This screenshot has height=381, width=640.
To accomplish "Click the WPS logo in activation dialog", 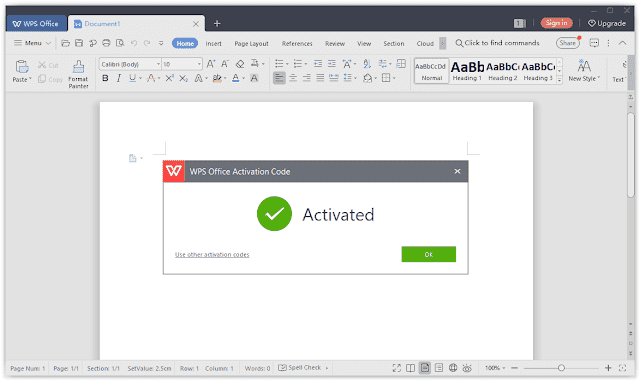I will coord(174,171).
